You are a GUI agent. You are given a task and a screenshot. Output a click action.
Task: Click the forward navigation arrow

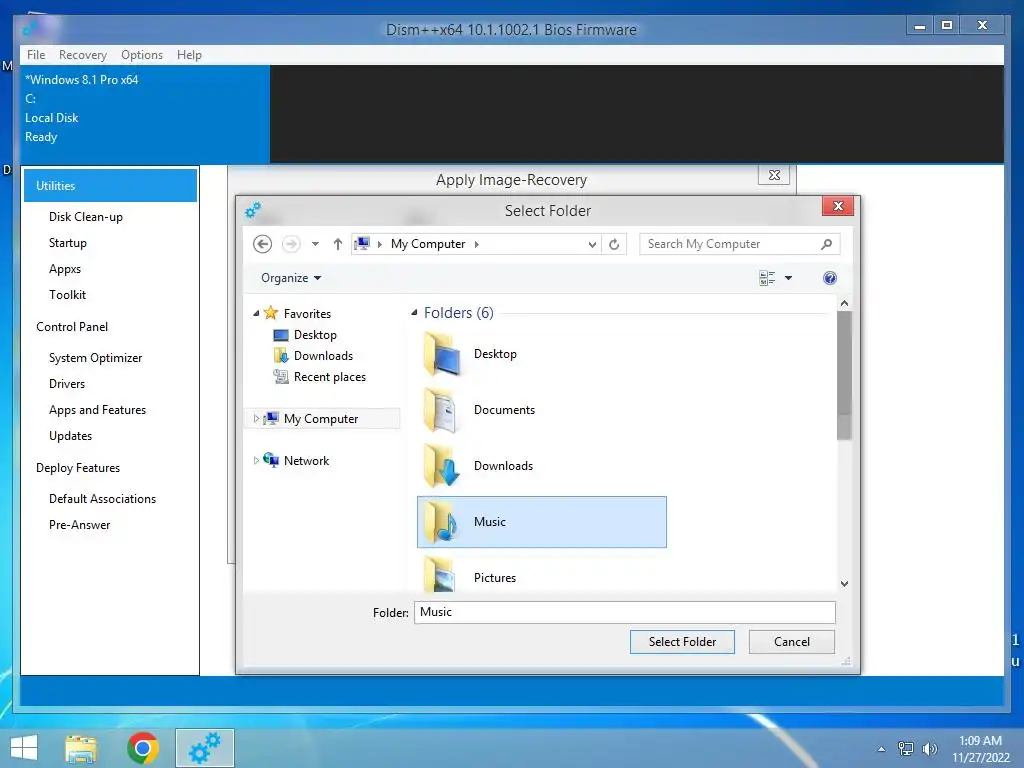pyautogui.click(x=291, y=244)
